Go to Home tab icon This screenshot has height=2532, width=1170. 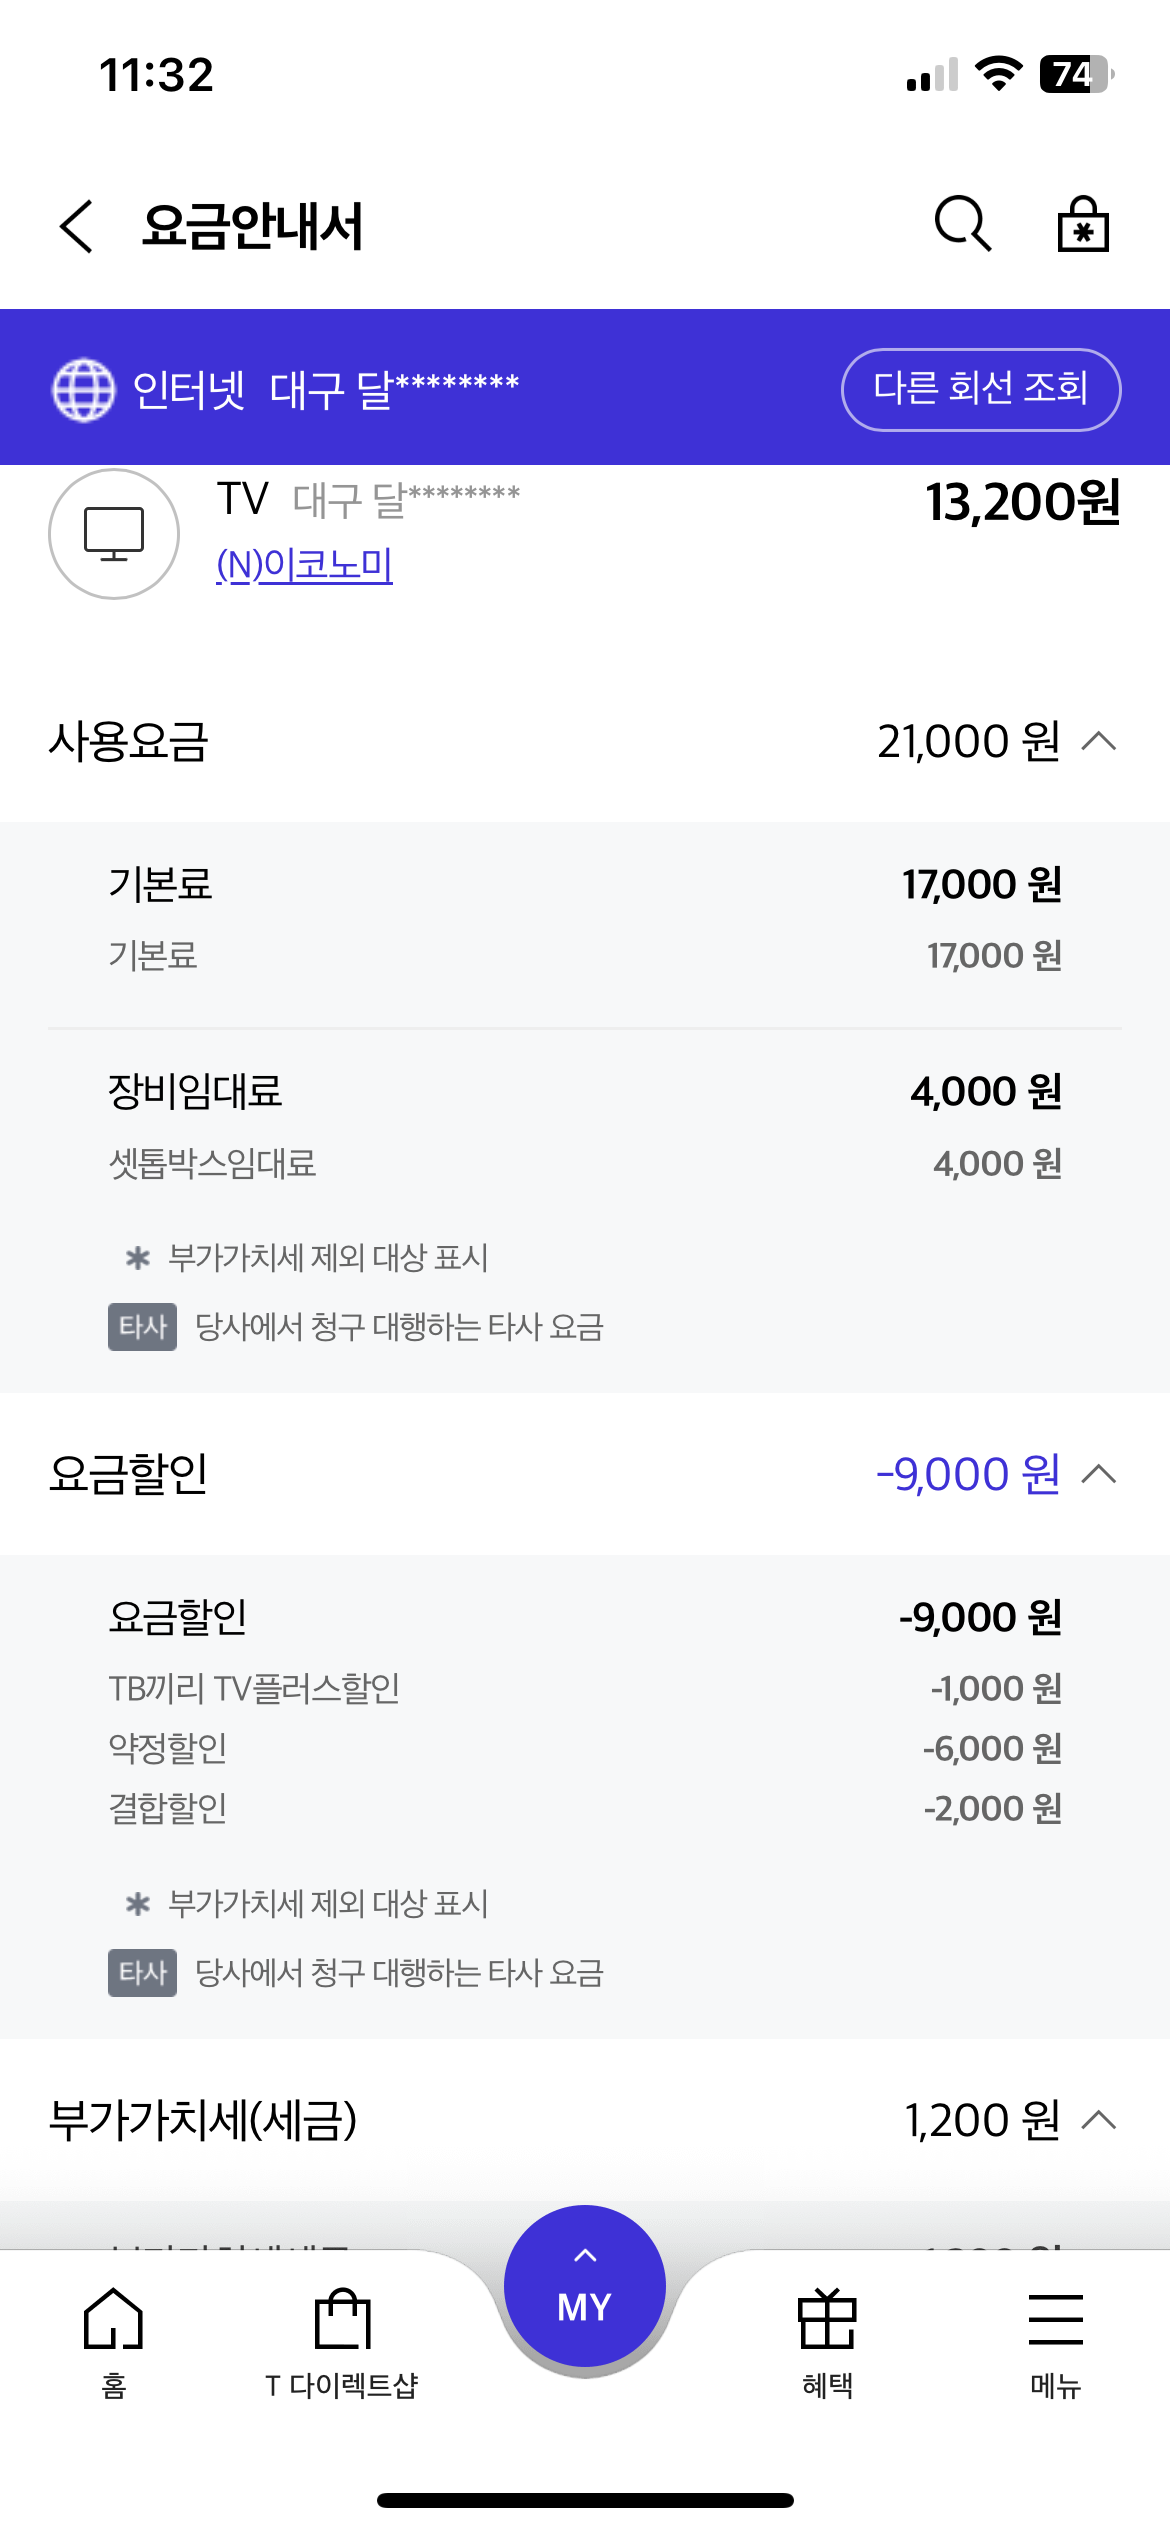(x=114, y=2318)
